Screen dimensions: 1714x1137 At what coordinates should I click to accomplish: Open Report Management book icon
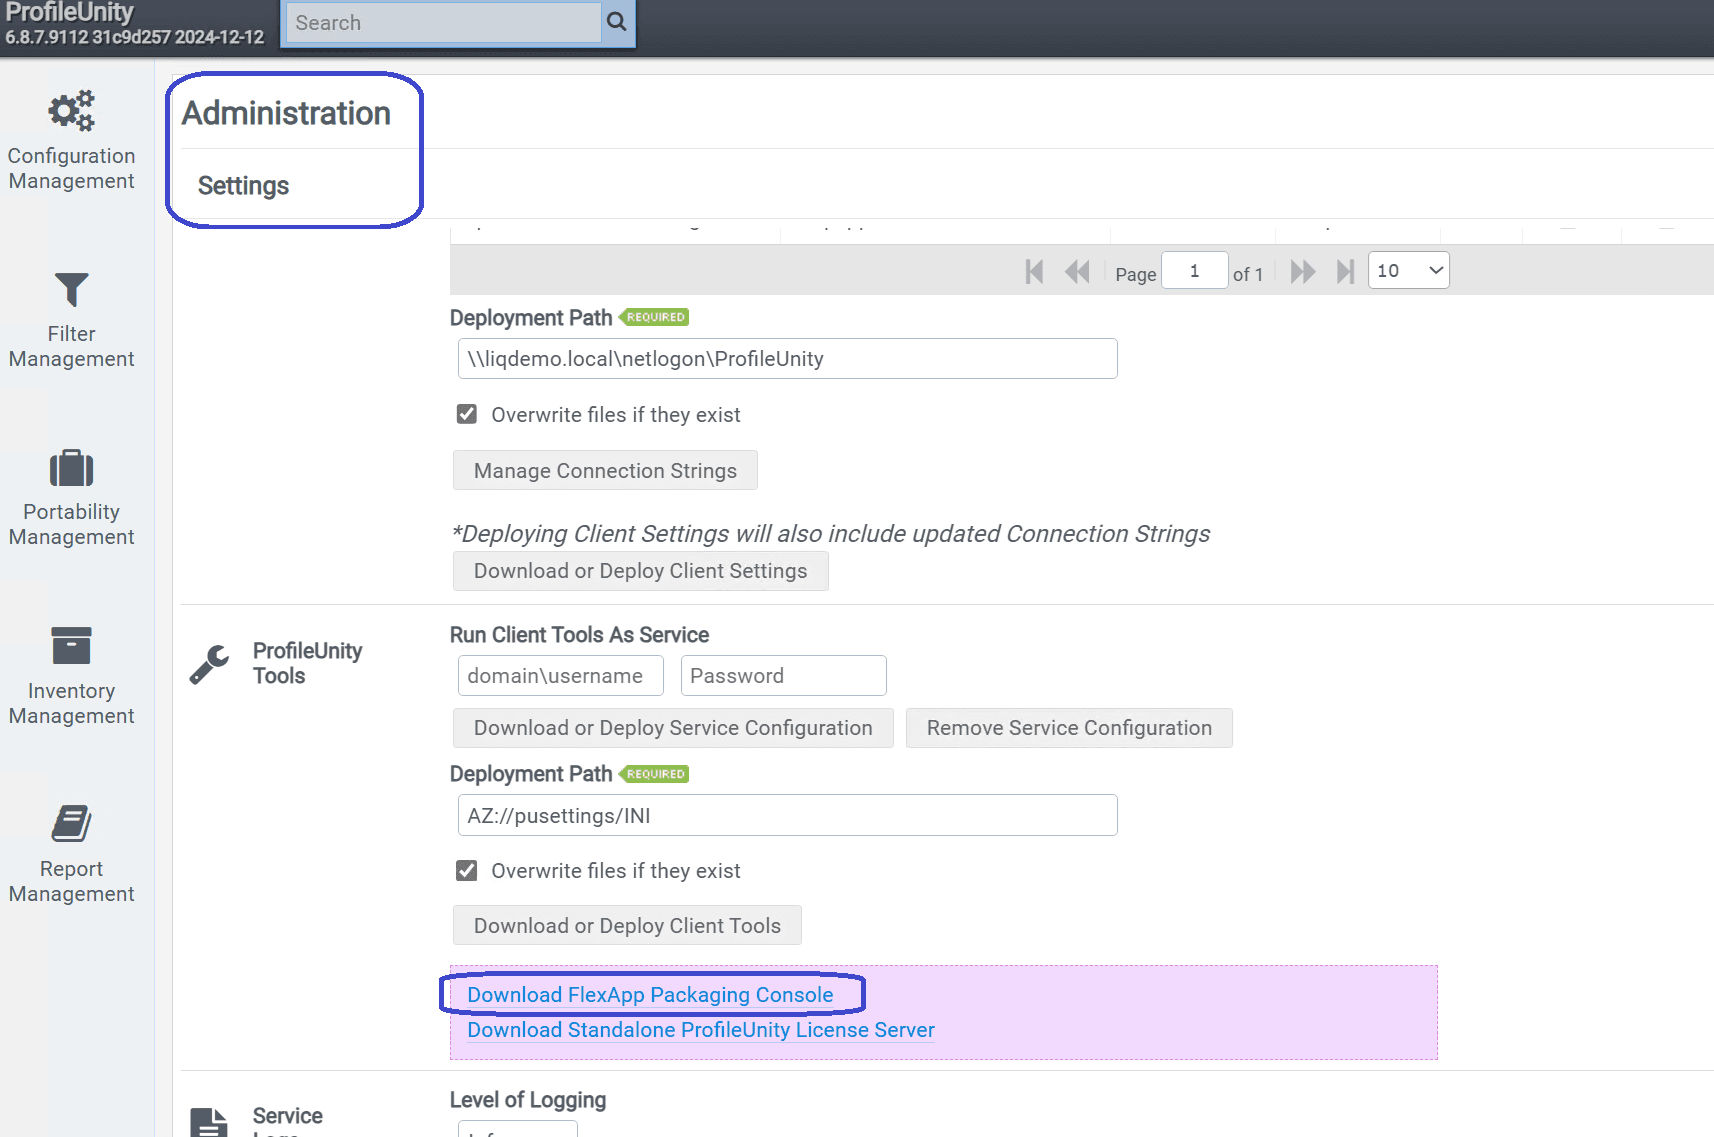click(71, 824)
